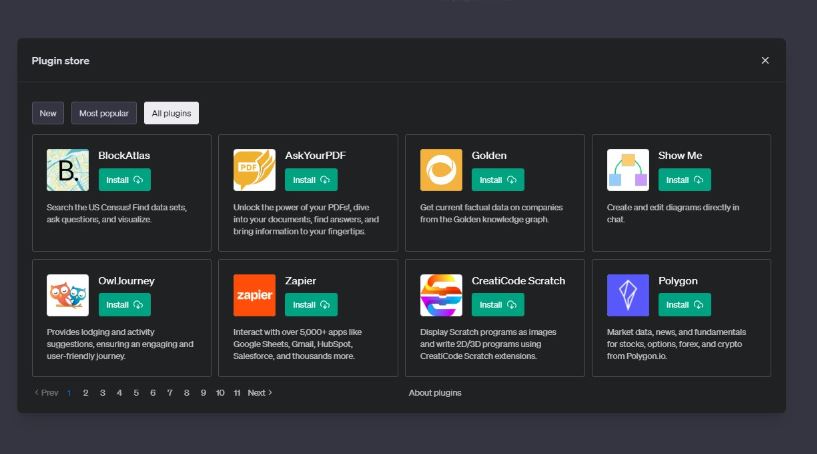The image size is (817, 454).
Task: Jump to page 5 of plugins
Action: pyautogui.click(x=136, y=392)
